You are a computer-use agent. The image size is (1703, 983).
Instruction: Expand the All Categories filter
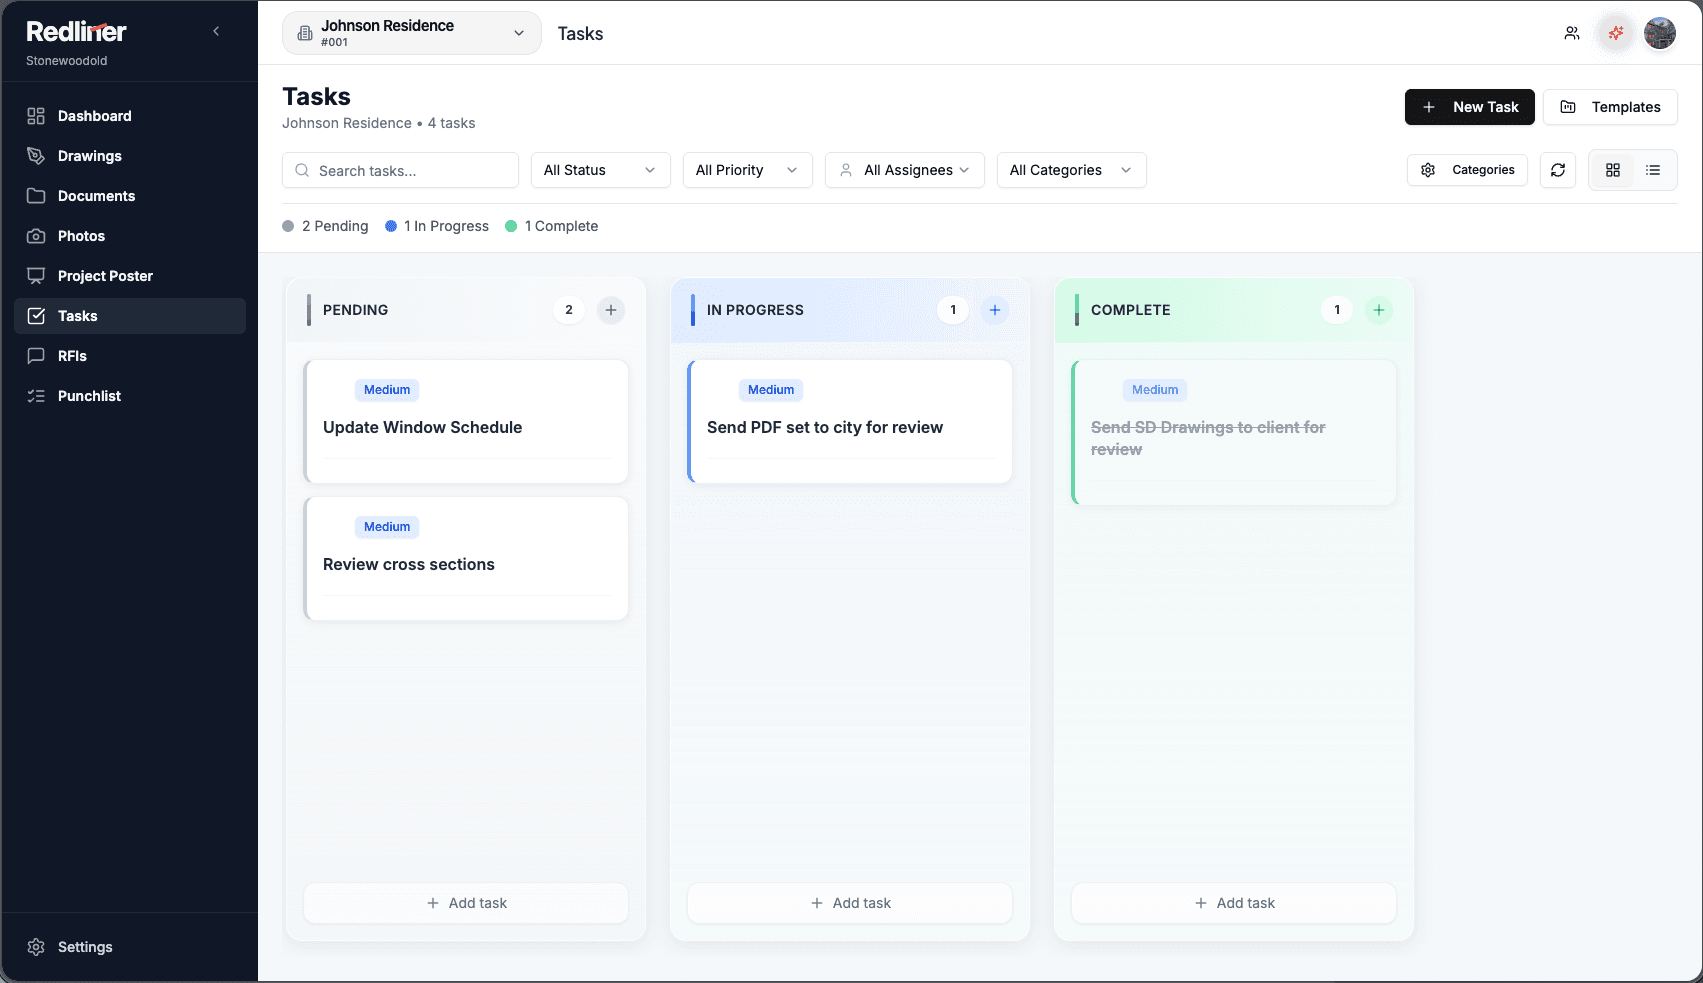pos(1071,170)
